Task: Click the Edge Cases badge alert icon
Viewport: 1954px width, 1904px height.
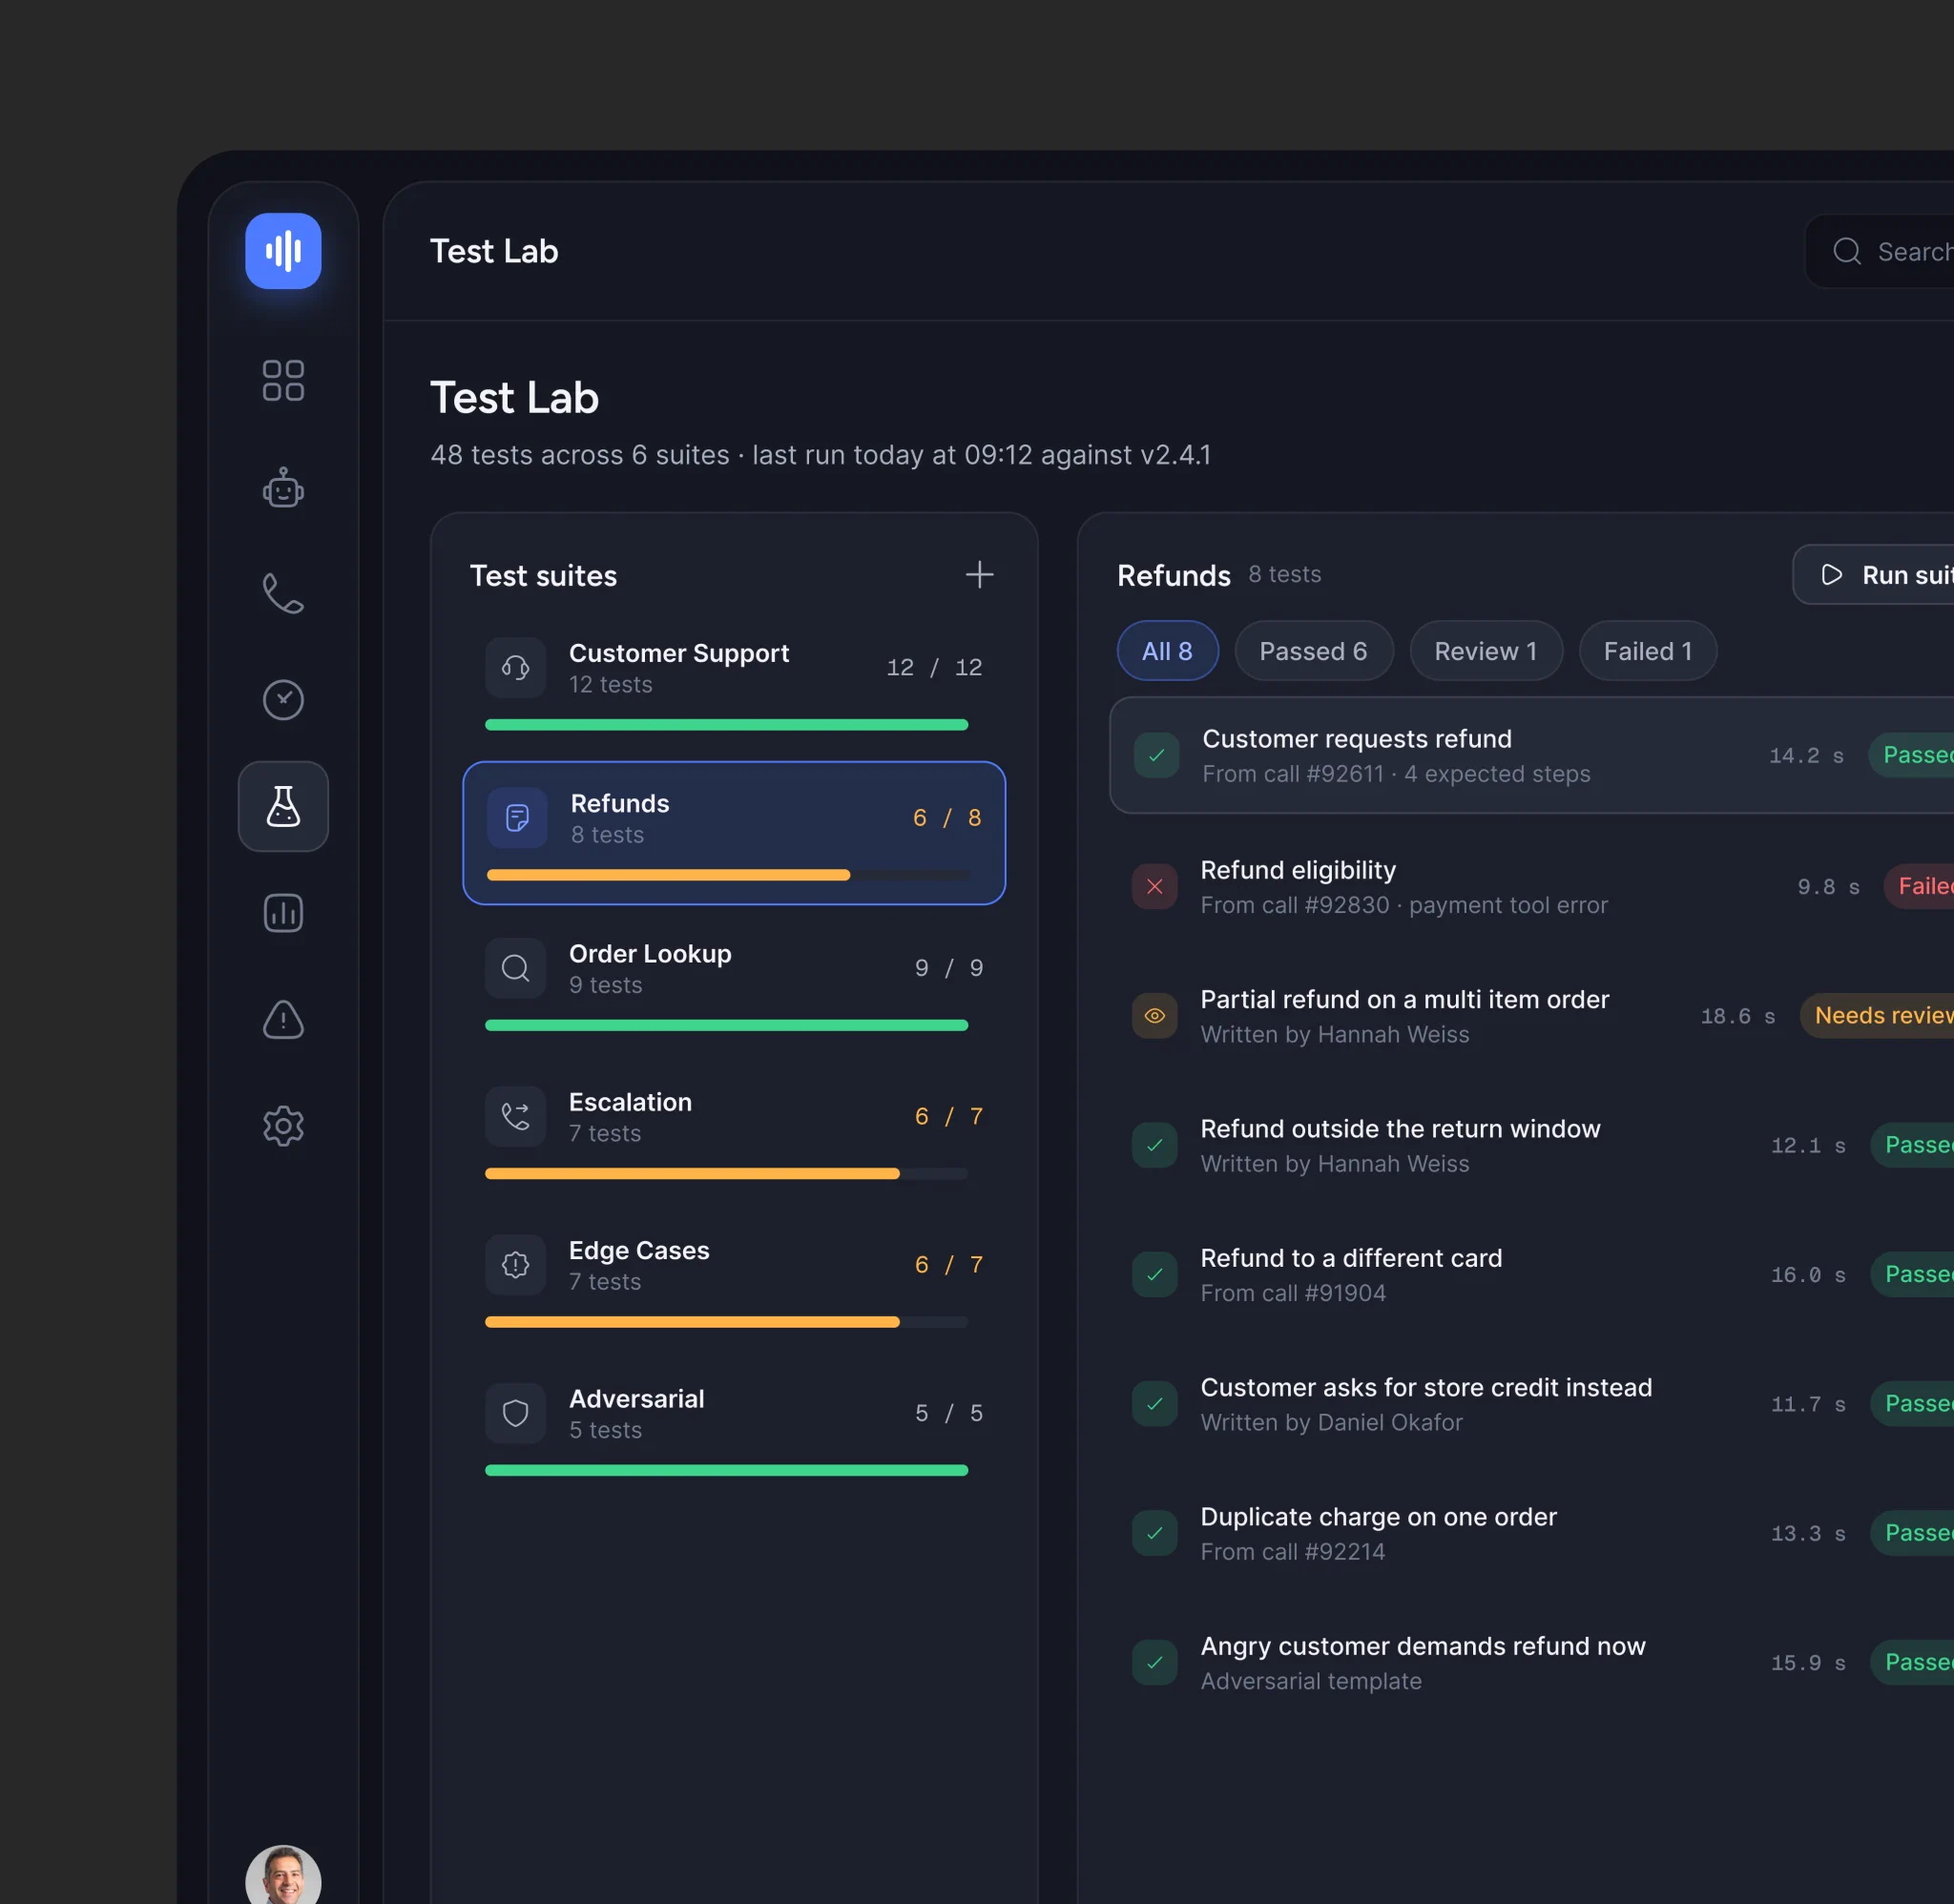Action: pos(516,1264)
